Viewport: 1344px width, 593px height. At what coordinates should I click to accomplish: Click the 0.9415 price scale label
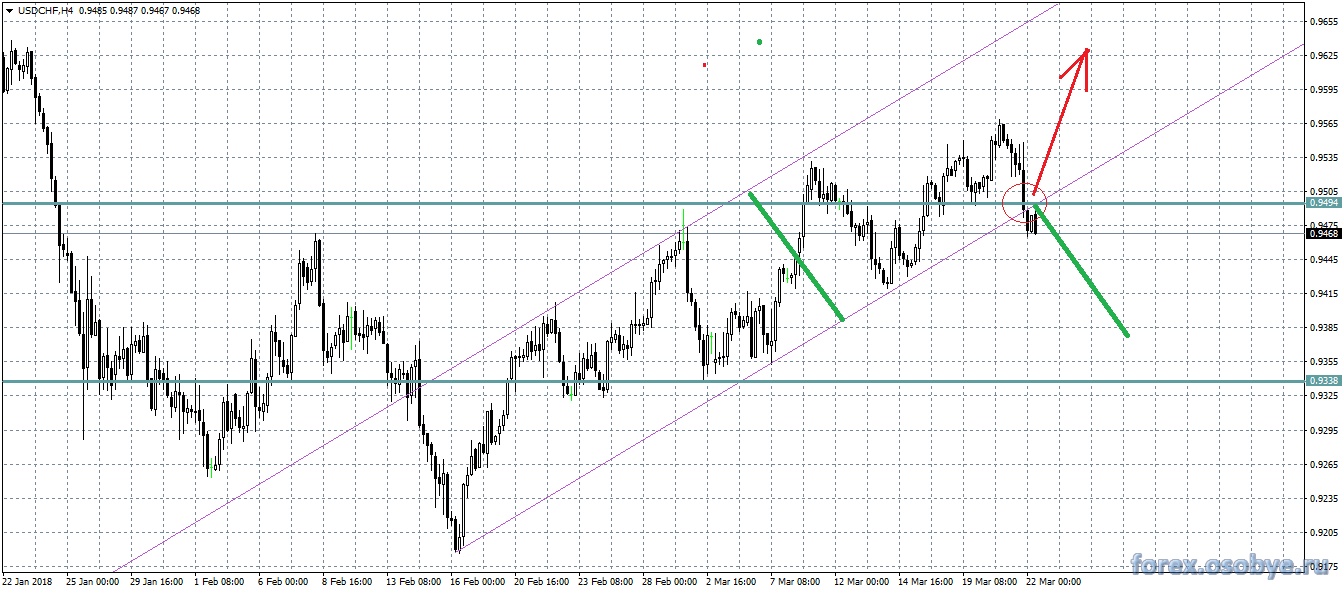point(1323,293)
